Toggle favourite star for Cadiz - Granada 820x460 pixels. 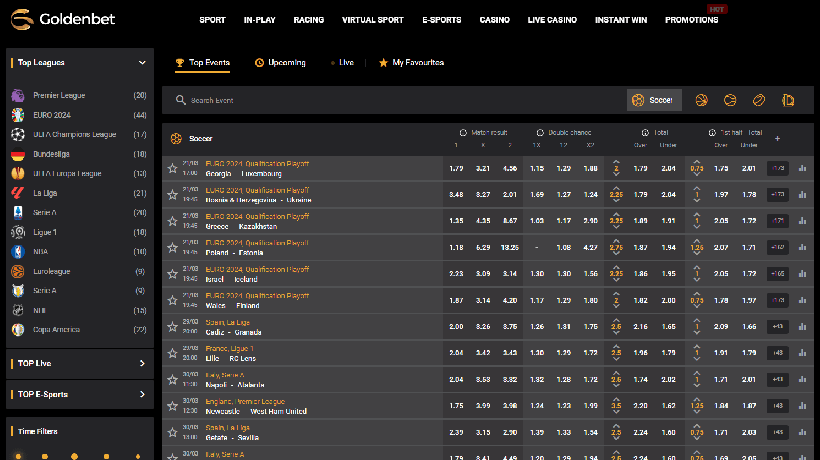(x=173, y=326)
